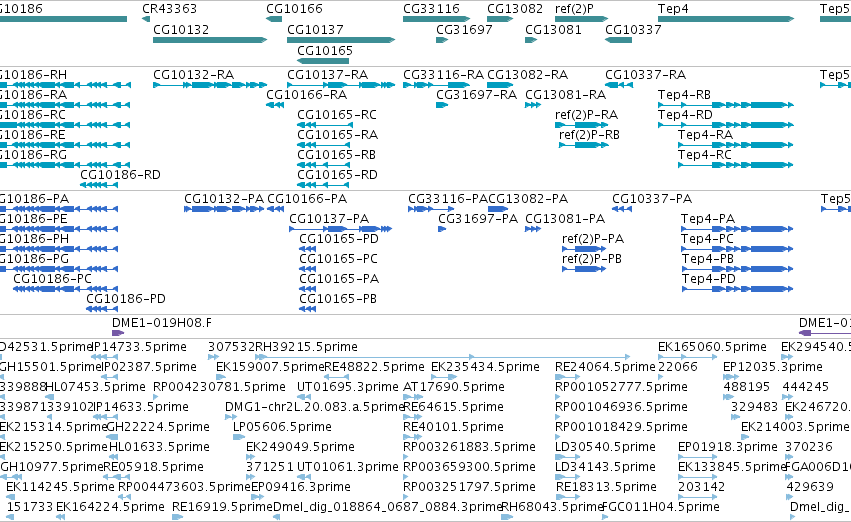
Task: Click EST FGC011H04.5prime label
Action: (661, 506)
